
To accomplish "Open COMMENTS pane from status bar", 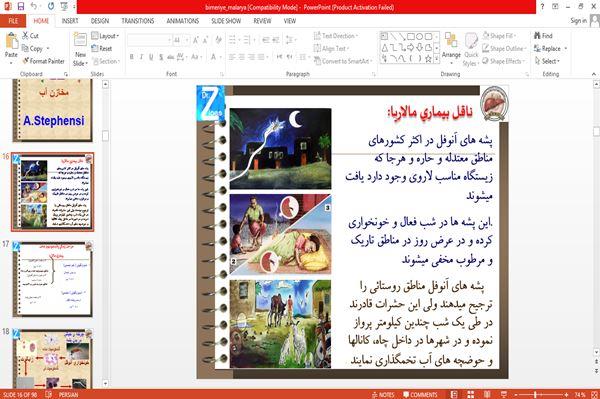I will coord(420,394).
